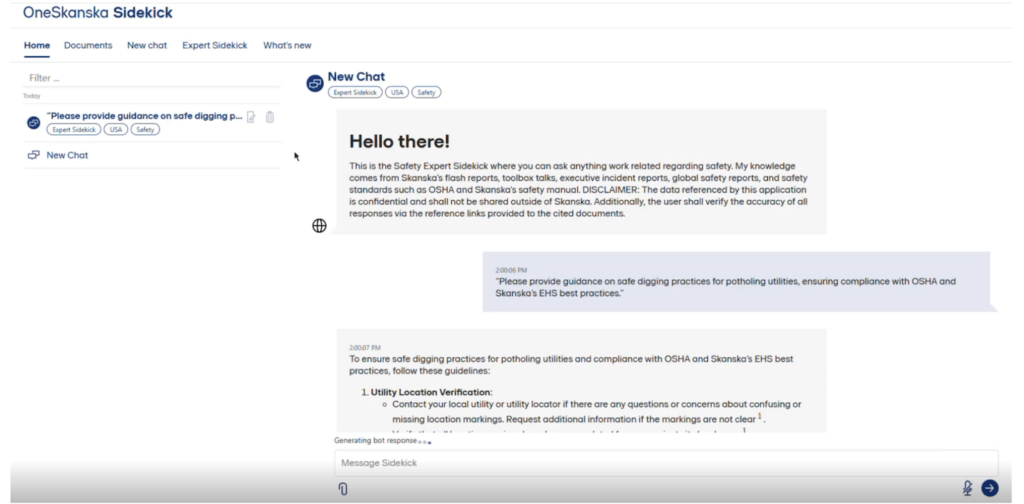Click the 2:00:07 PM bot response timestamp
Viewport: 1024px width, 504px height.
click(364, 348)
